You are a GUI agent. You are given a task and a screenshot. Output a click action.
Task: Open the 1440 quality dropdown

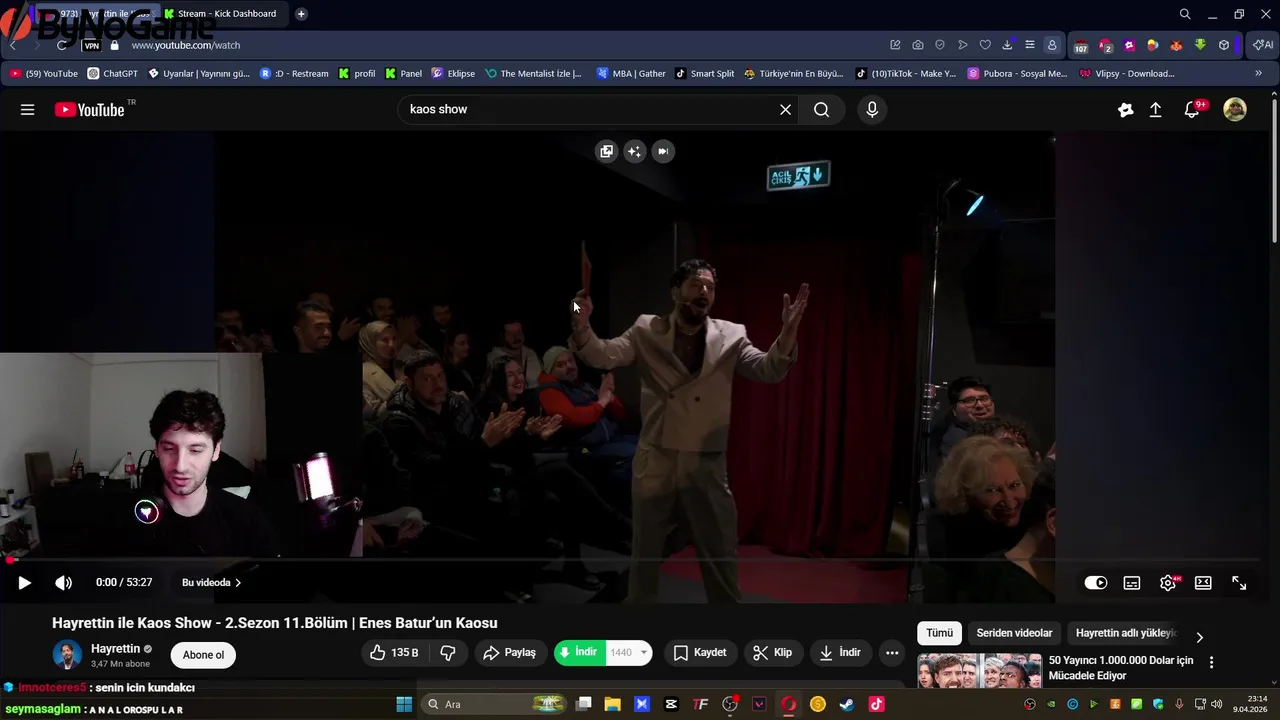pyautogui.click(x=629, y=653)
